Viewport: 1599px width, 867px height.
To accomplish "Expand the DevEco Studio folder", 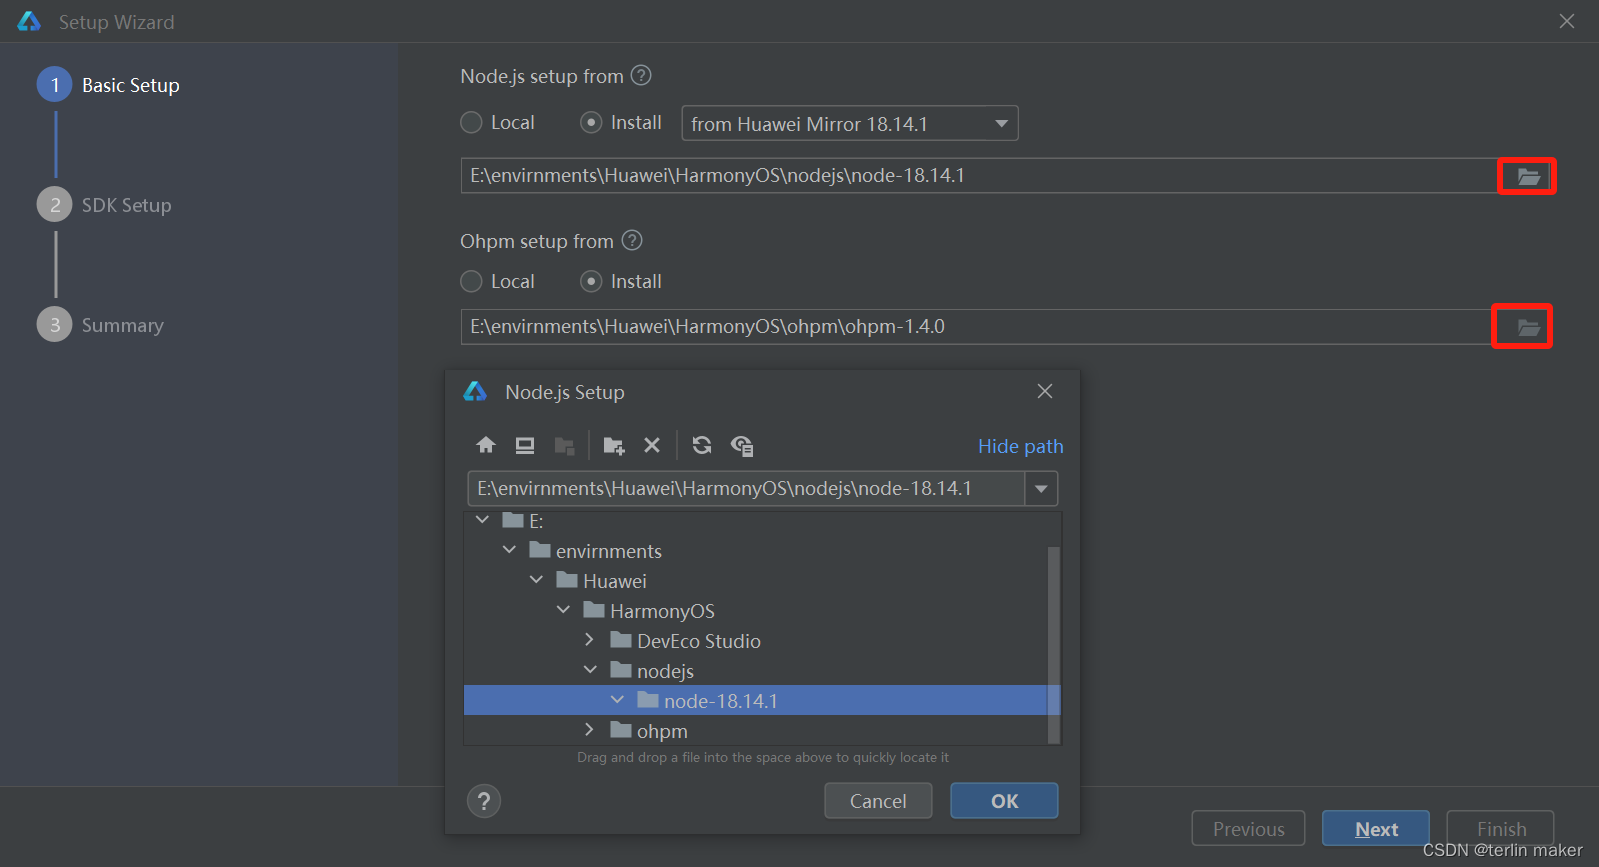I will pyautogui.click(x=590, y=640).
